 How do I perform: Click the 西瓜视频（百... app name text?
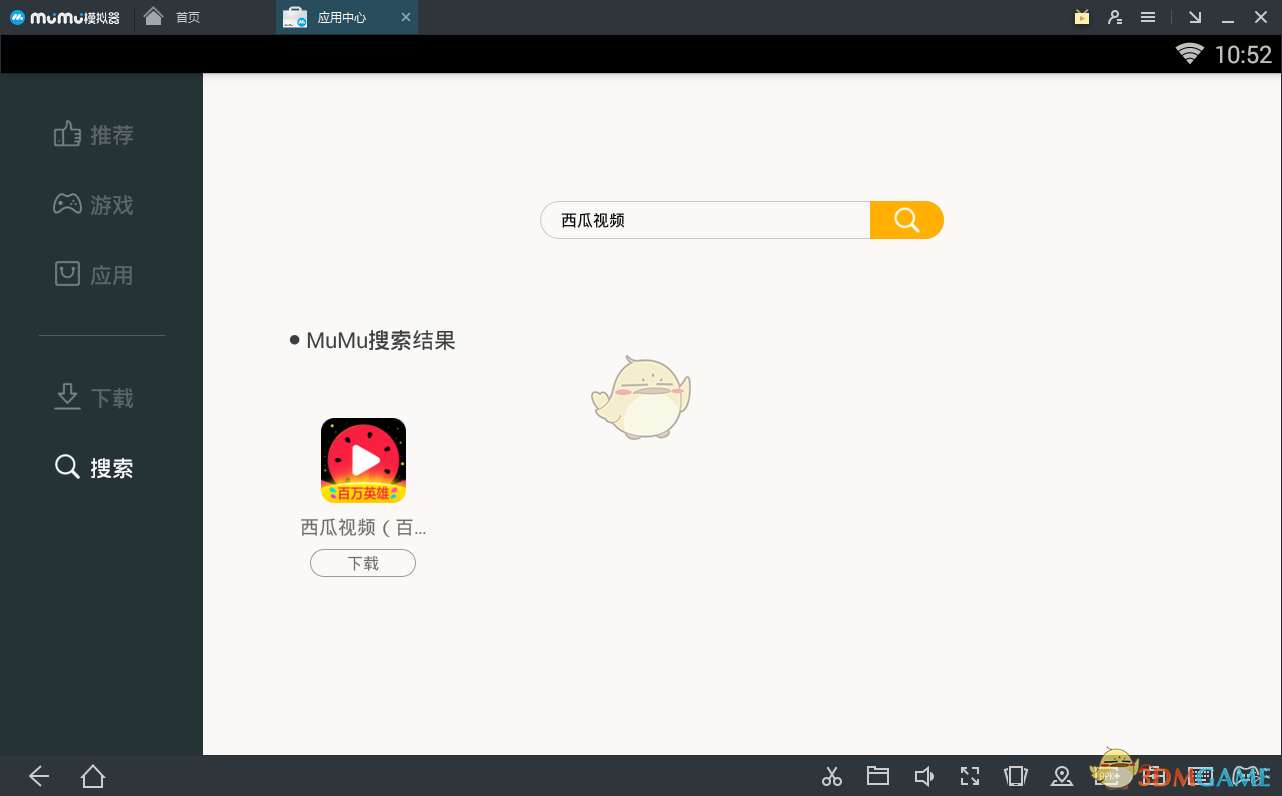[363, 527]
